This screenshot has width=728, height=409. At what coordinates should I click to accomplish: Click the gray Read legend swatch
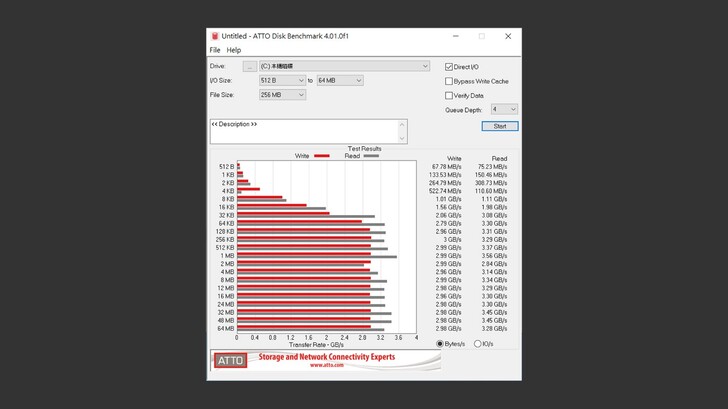coord(371,156)
